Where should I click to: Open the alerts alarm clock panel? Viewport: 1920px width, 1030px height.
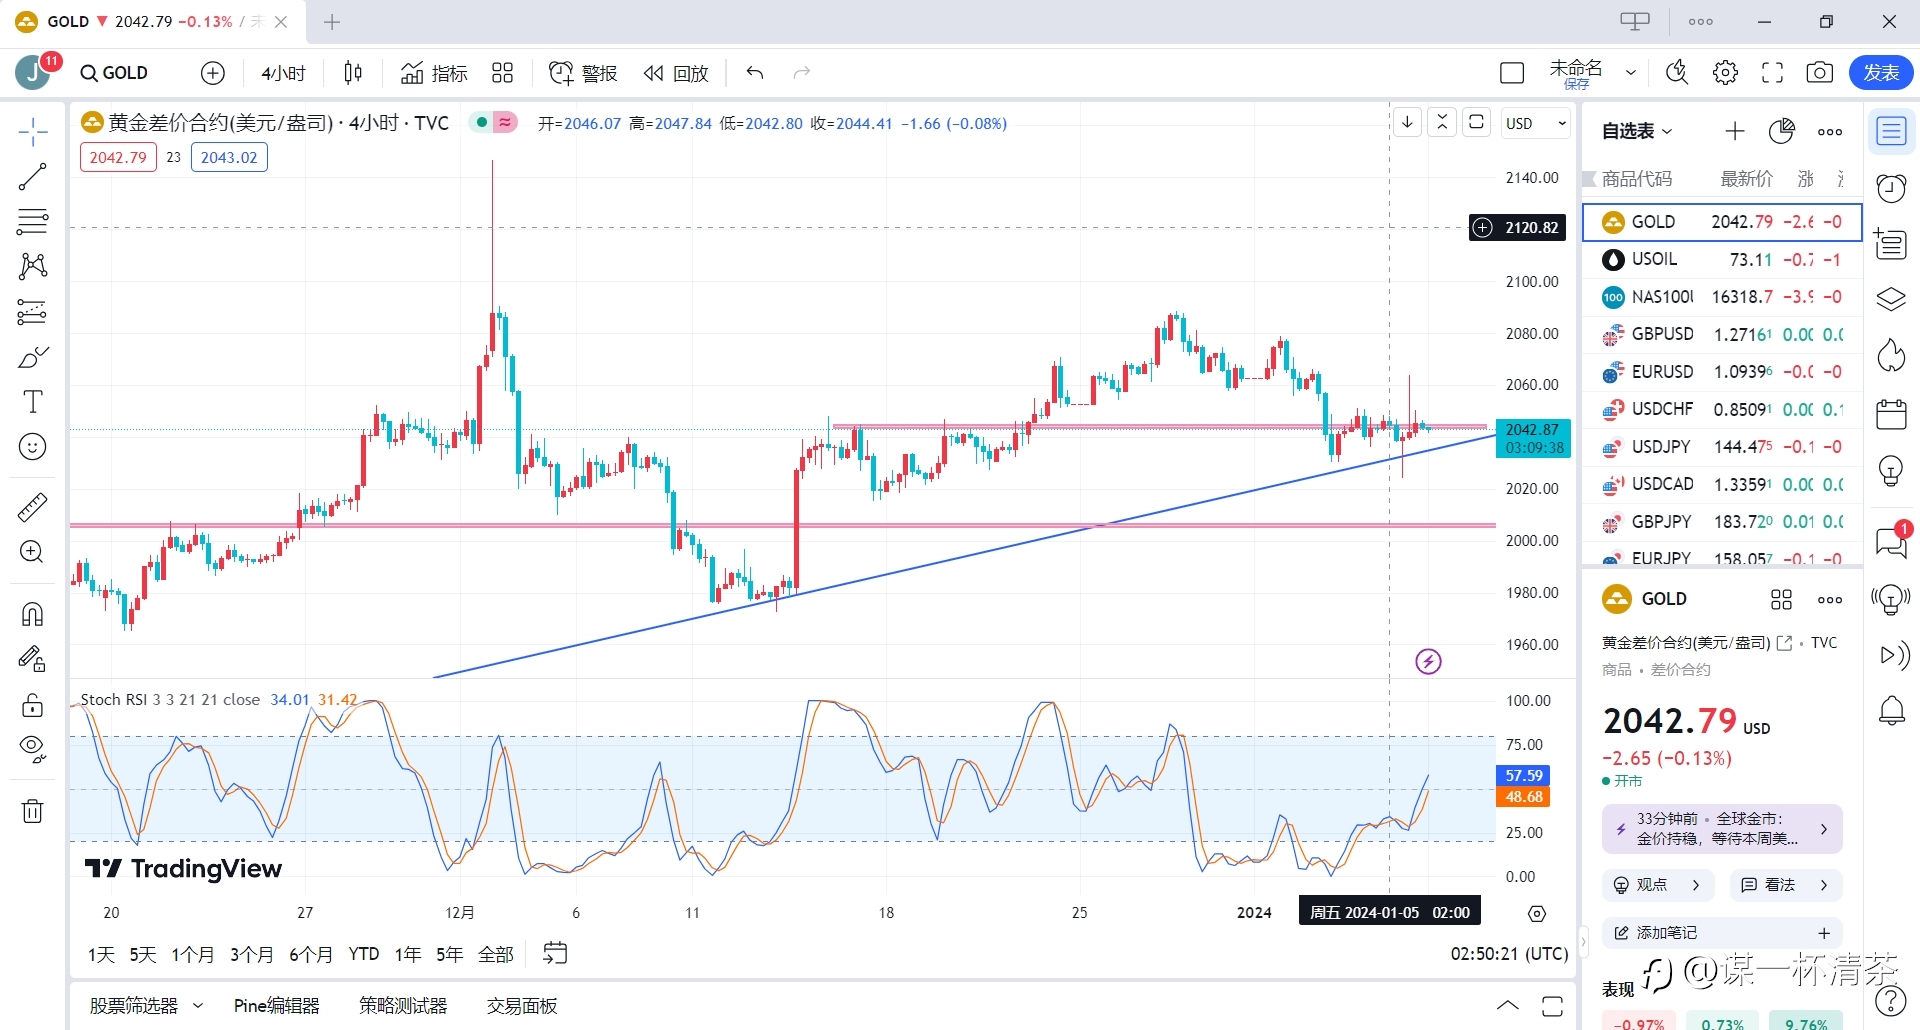1891,187
